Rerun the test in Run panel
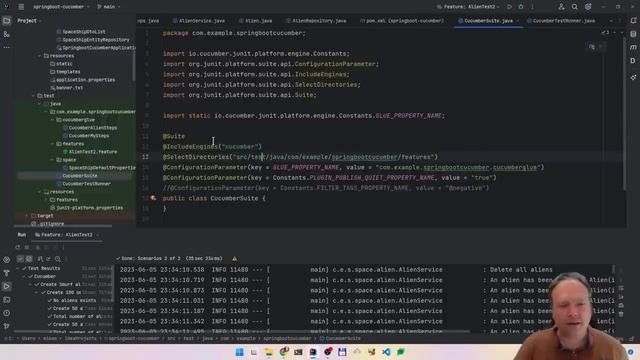The image size is (640, 360). [18, 247]
